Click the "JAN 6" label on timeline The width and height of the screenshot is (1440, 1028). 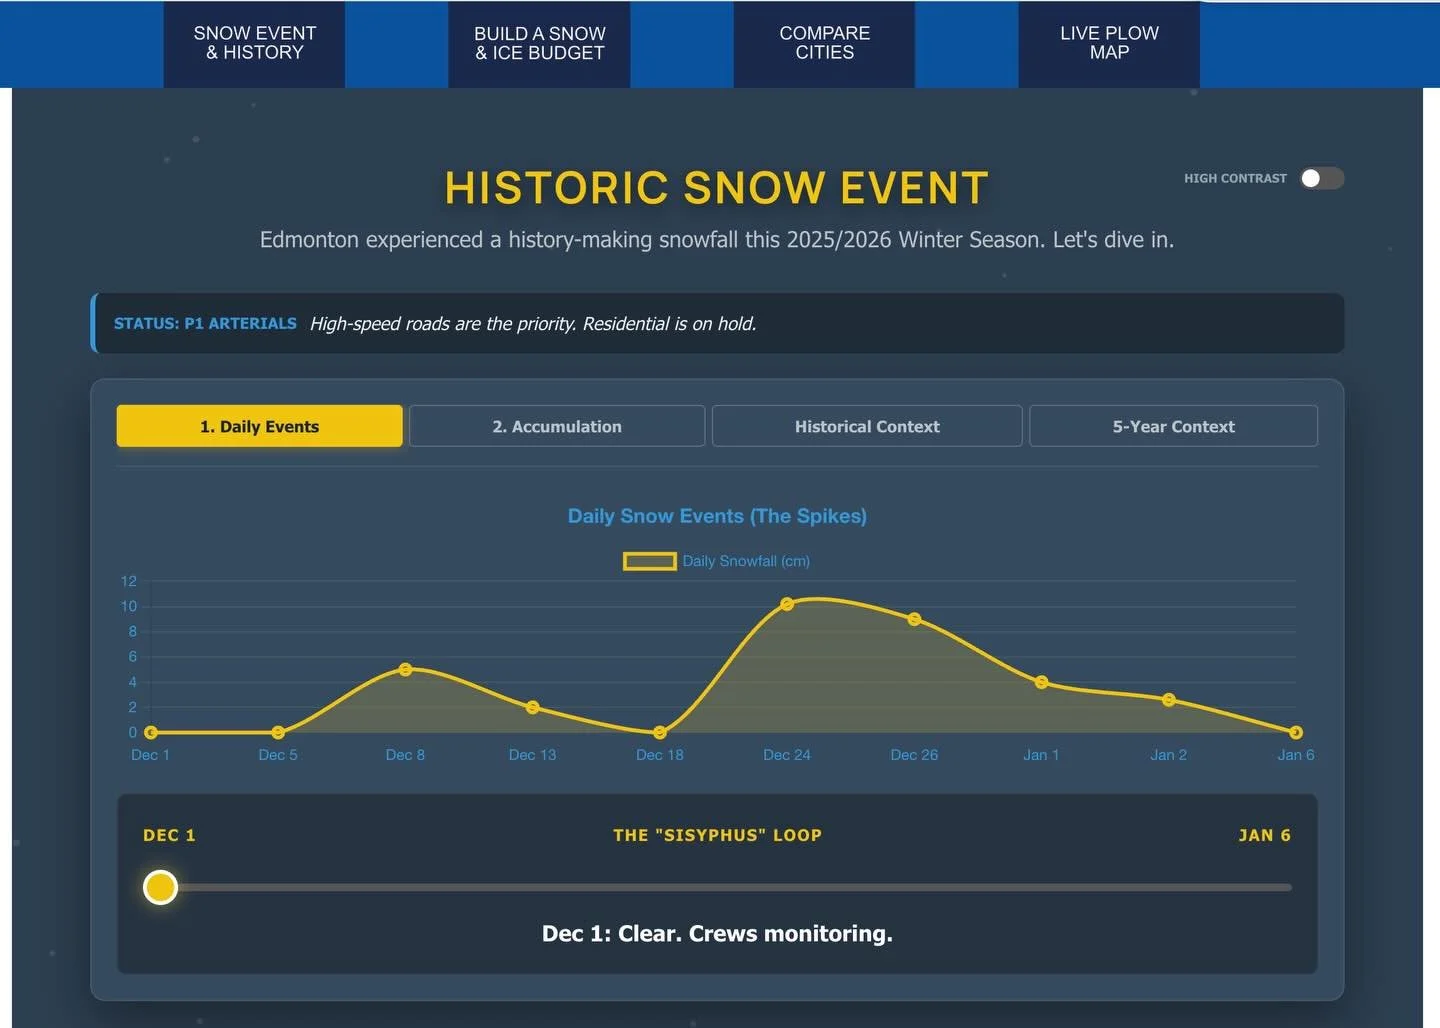[1265, 835]
